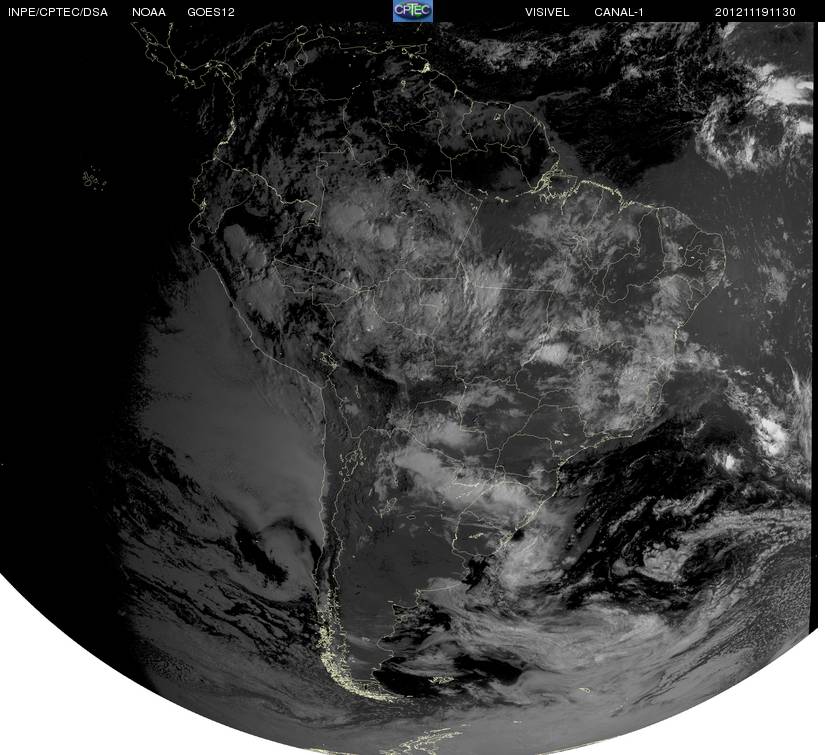
Task: Click the CPTEC logo icon
Action: 413,11
